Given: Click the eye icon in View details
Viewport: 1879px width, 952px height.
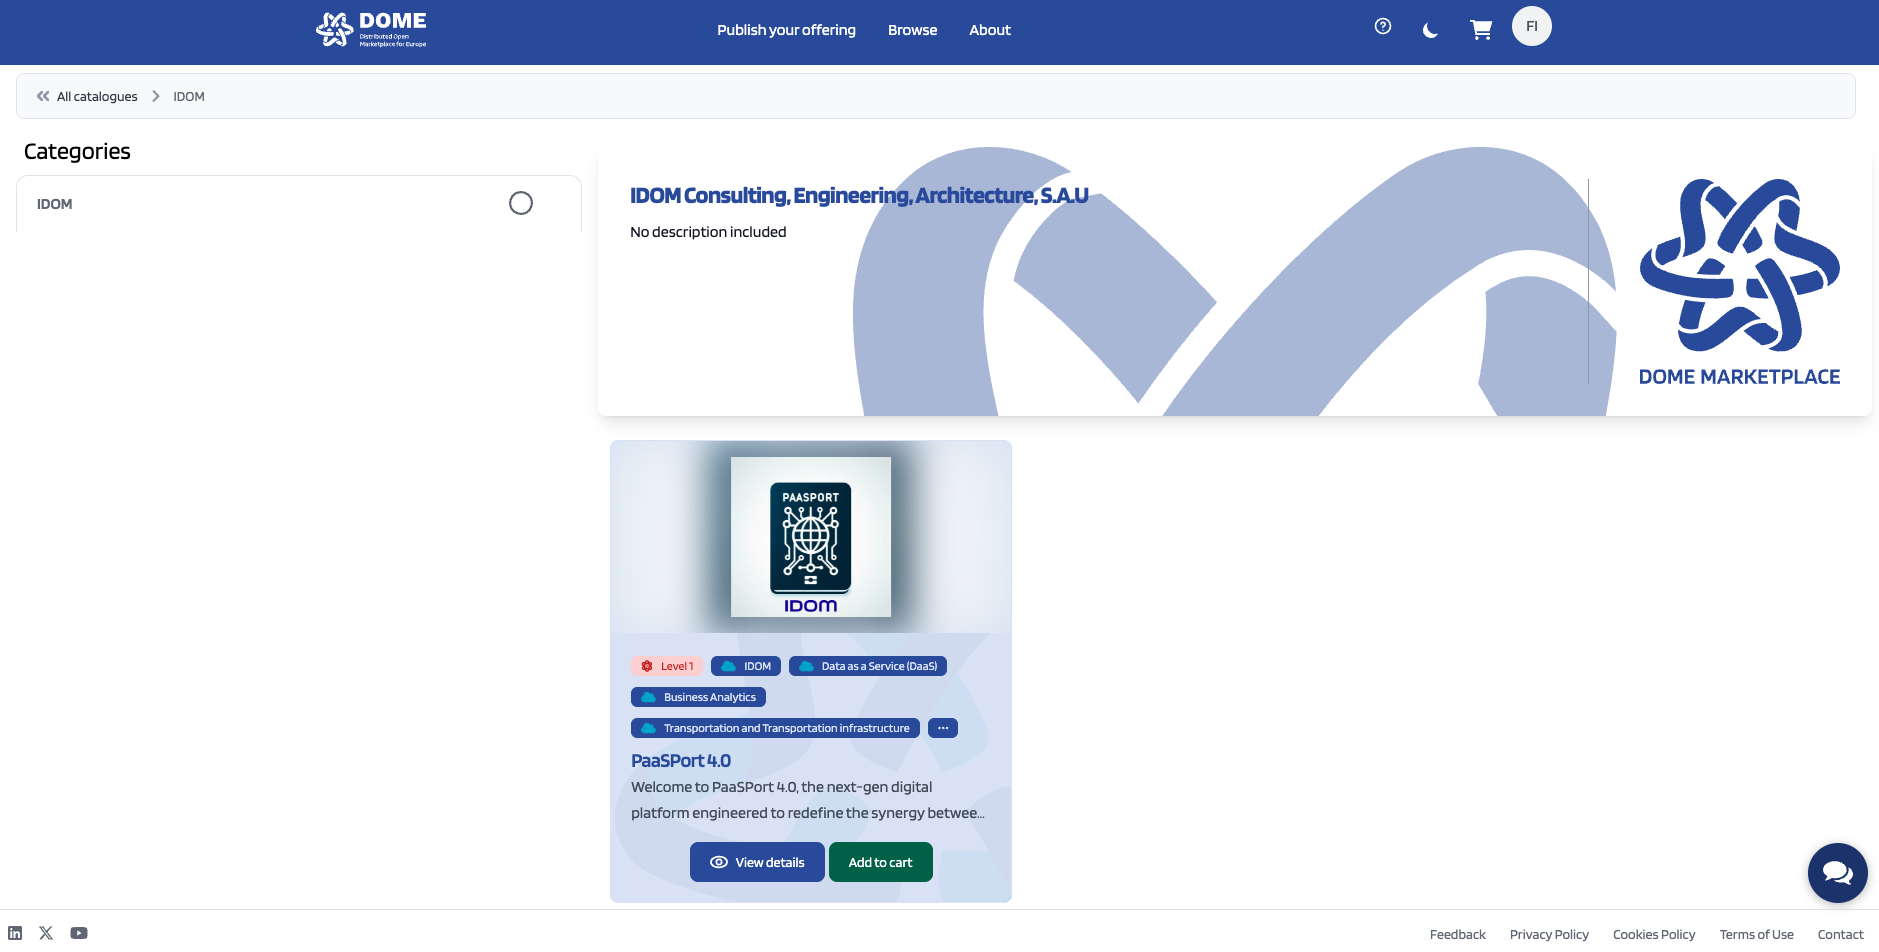Looking at the screenshot, I should [719, 862].
